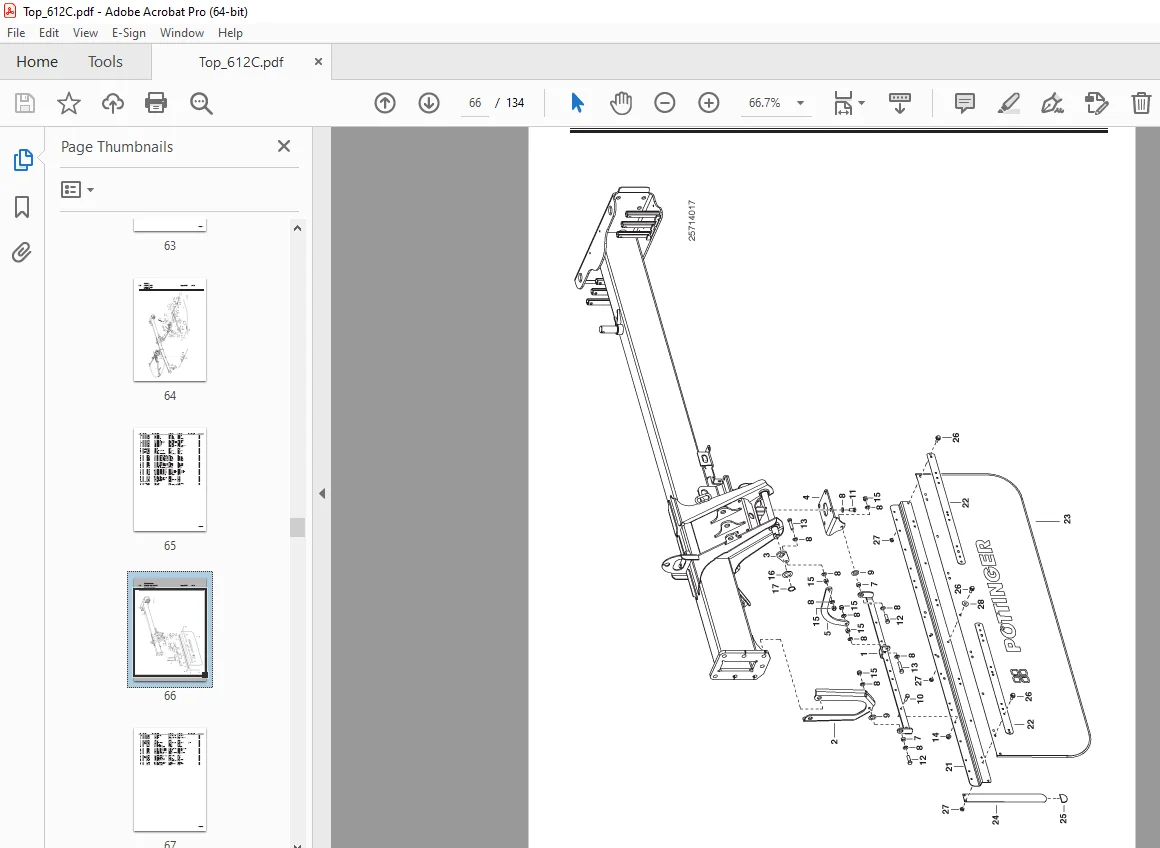Open the Edit menu

pos(49,33)
